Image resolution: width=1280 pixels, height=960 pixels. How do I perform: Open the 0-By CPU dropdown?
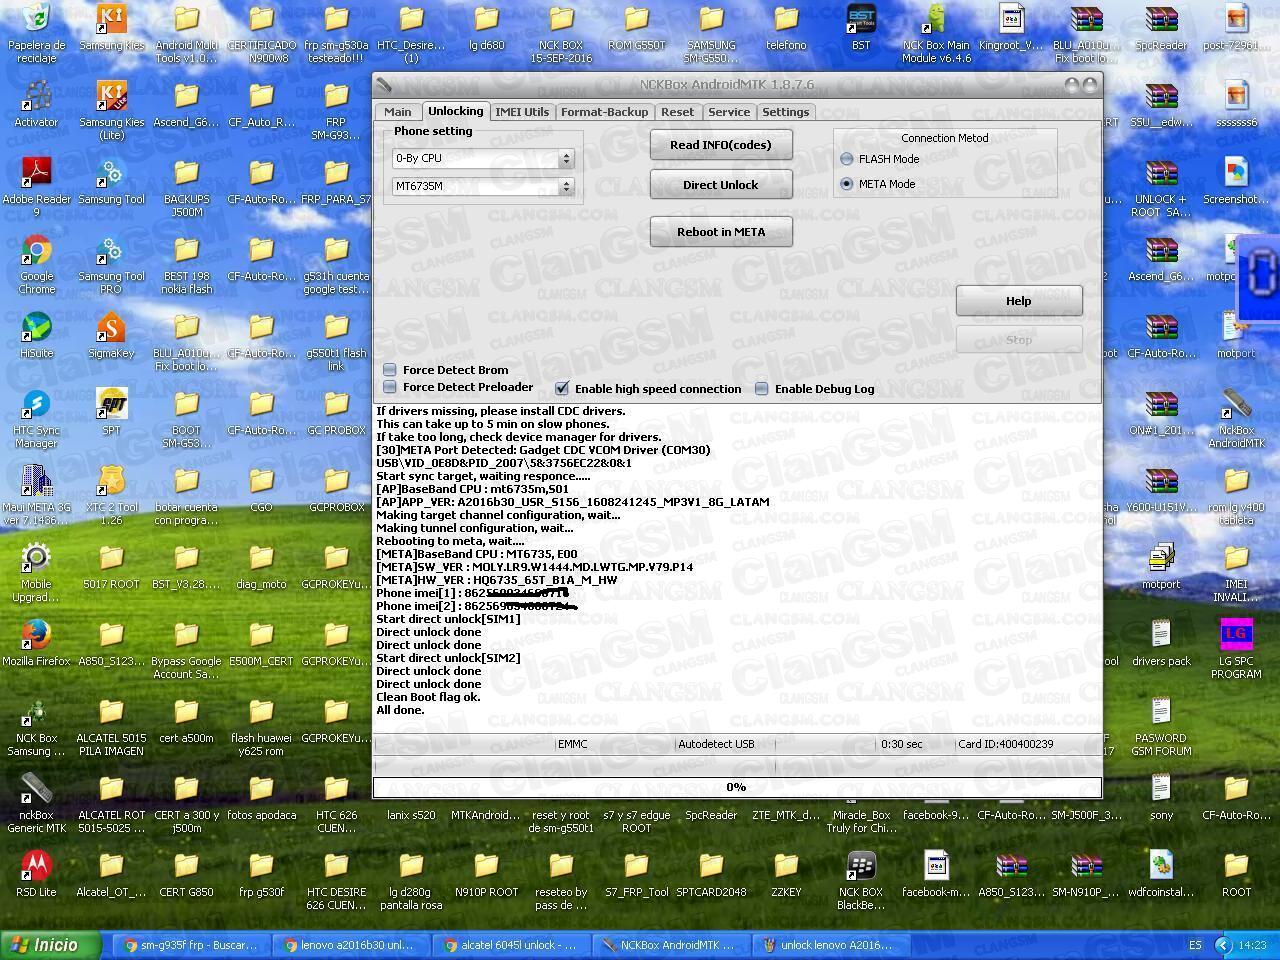coord(483,158)
